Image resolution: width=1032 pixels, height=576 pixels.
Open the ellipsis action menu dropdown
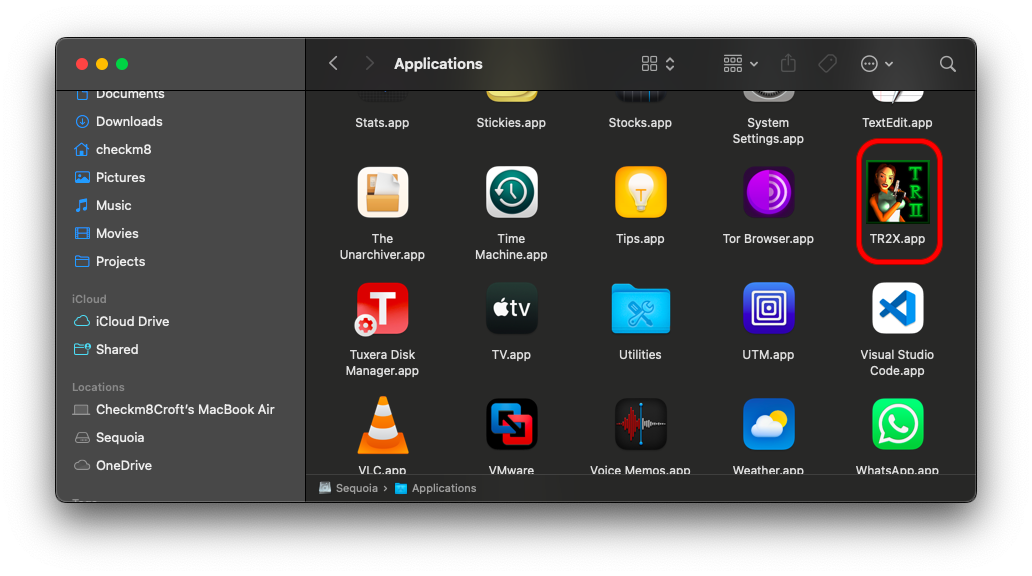pyautogui.click(x=877, y=64)
